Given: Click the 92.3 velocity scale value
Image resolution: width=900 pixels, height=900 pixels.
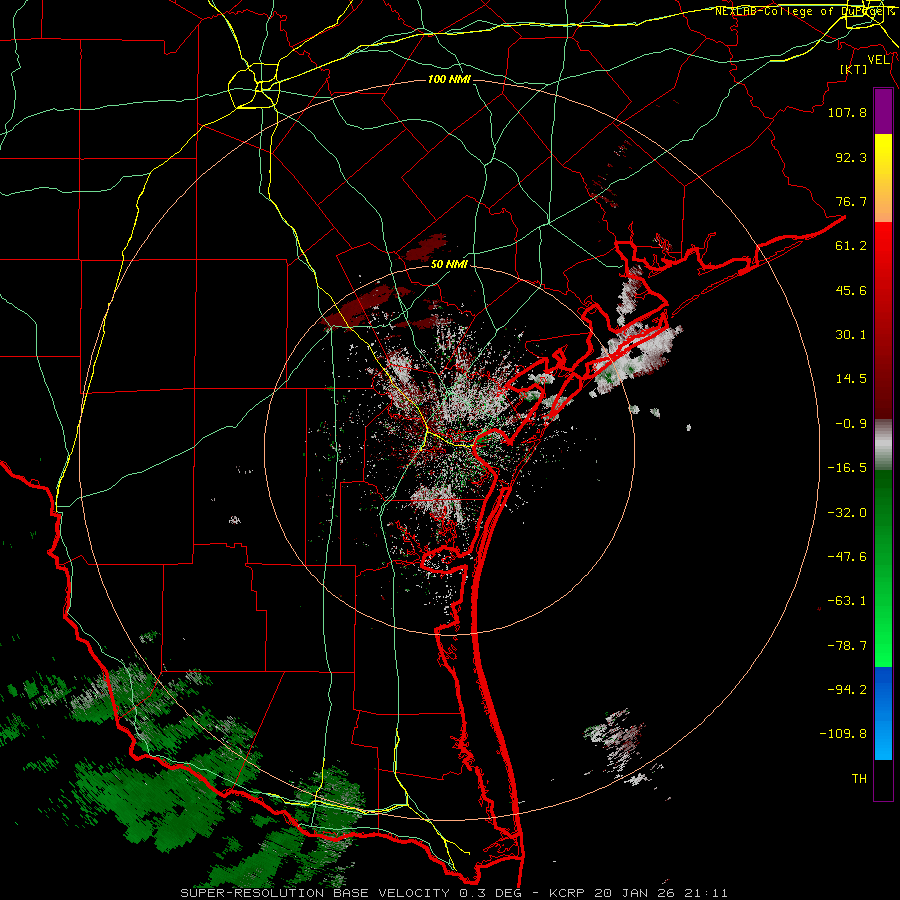Looking at the screenshot, I should (x=851, y=157).
